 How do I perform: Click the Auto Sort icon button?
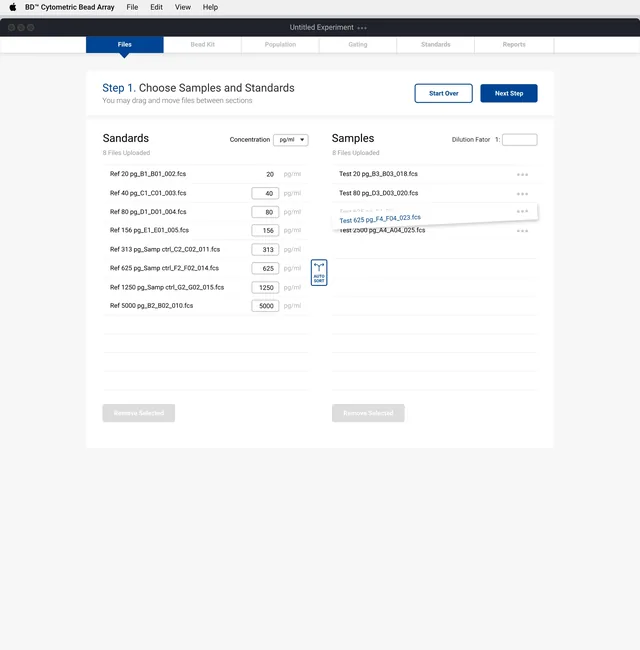[x=319, y=272]
